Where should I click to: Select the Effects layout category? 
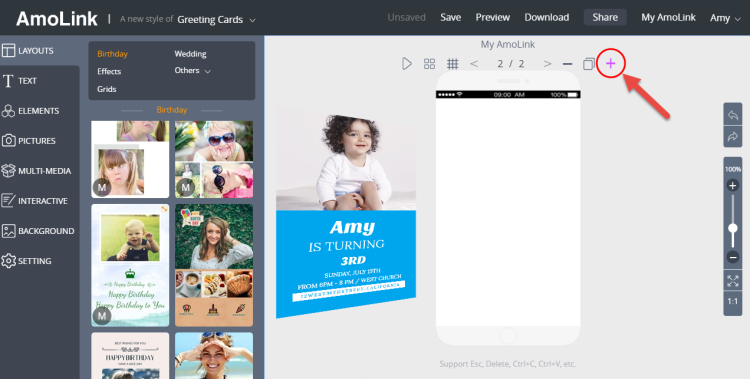tap(109, 71)
